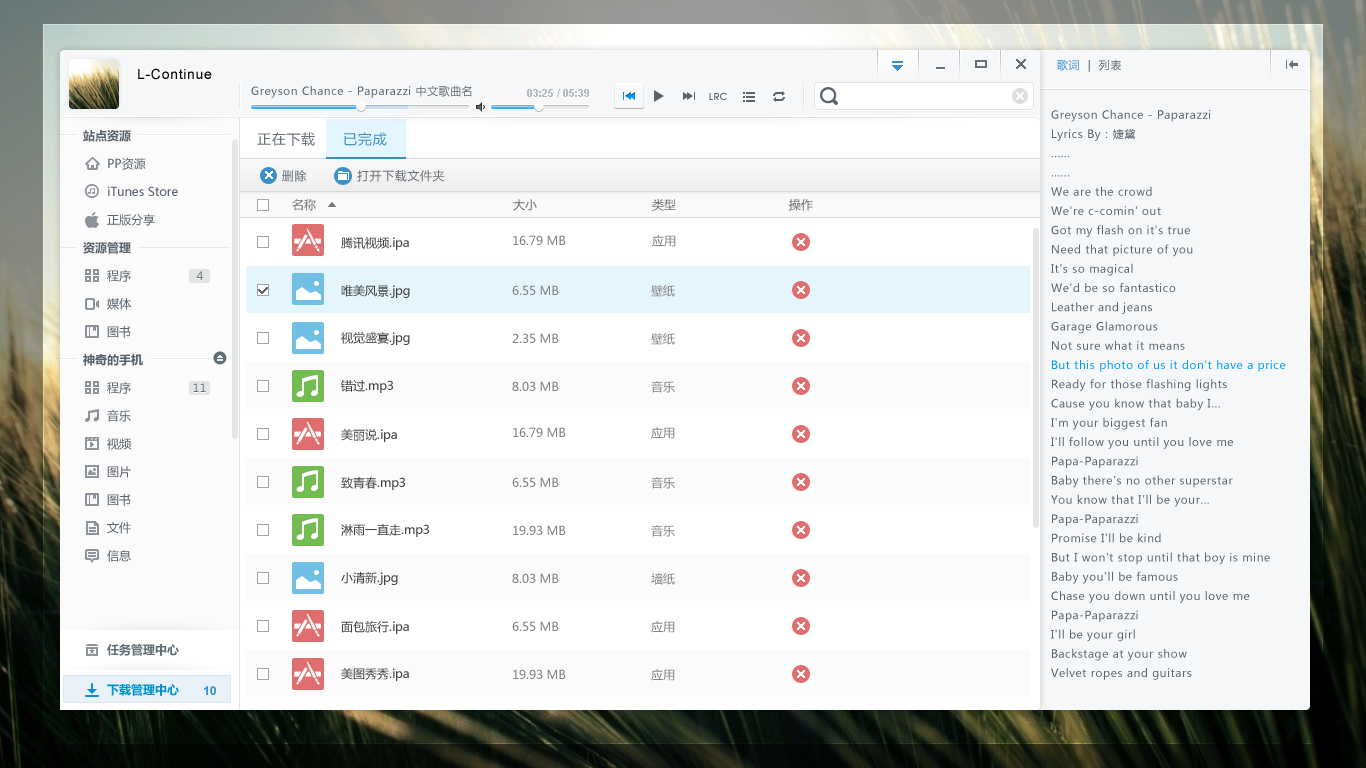Delete 美丽说.ipa with its red X
This screenshot has height=768, width=1366.
[x=800, y=434]
